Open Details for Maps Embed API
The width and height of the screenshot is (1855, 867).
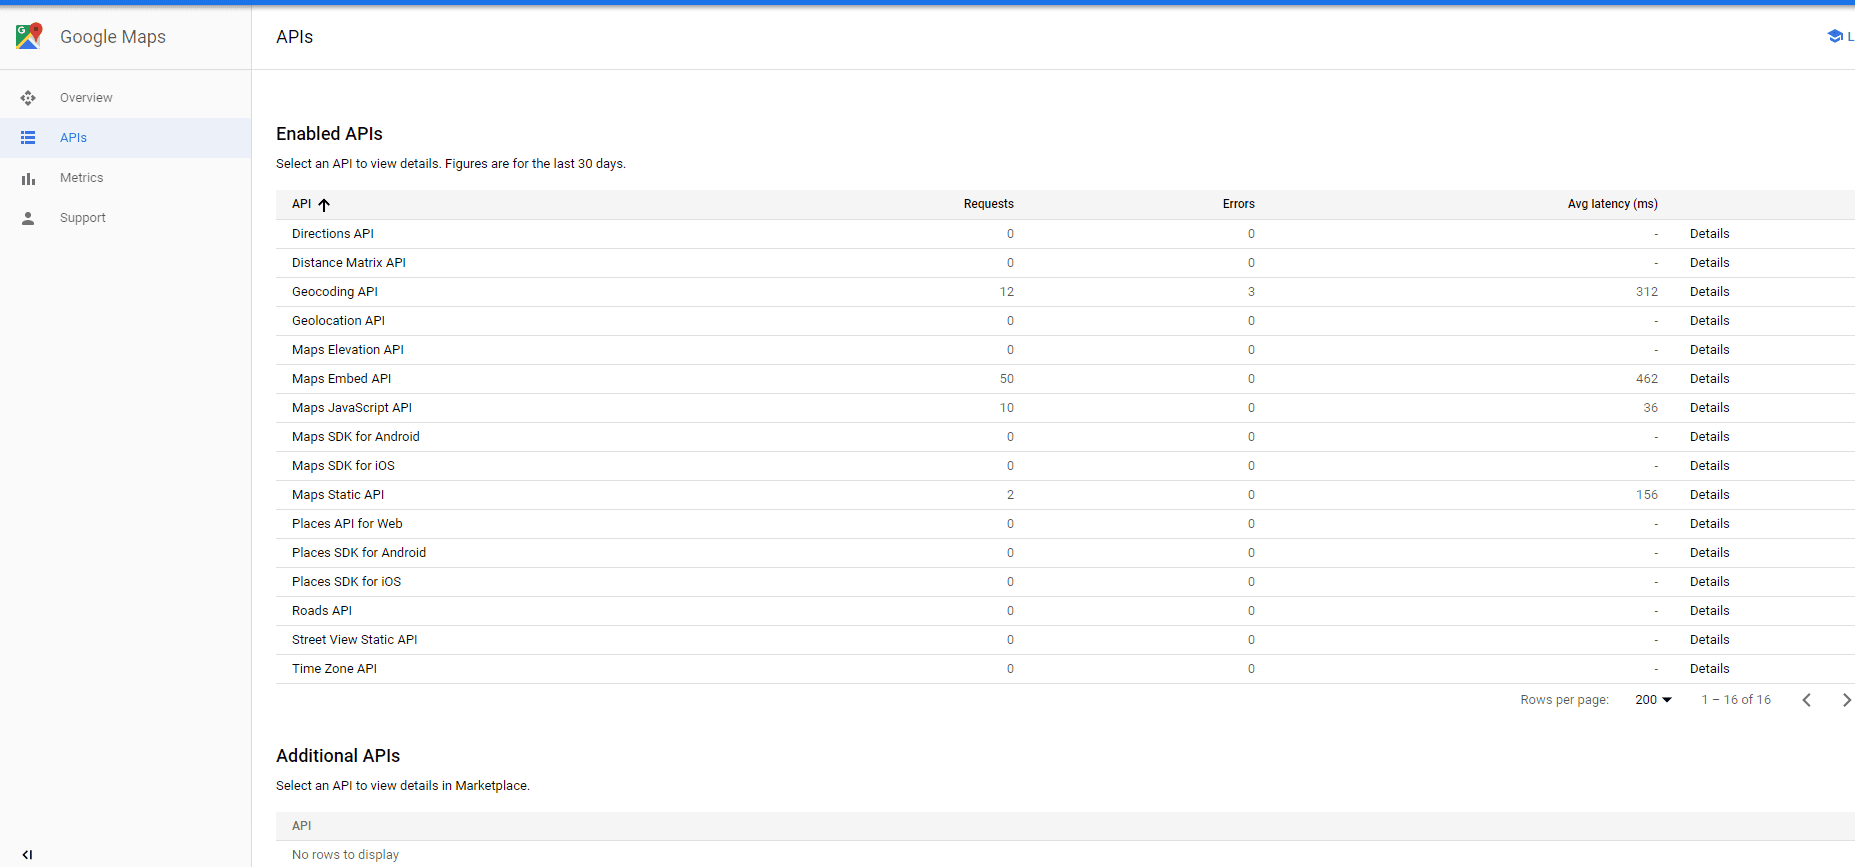point(1709,379)
